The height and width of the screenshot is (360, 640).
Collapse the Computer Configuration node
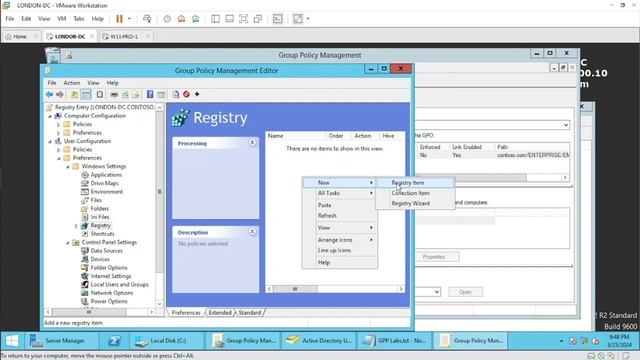coord(50,116)
